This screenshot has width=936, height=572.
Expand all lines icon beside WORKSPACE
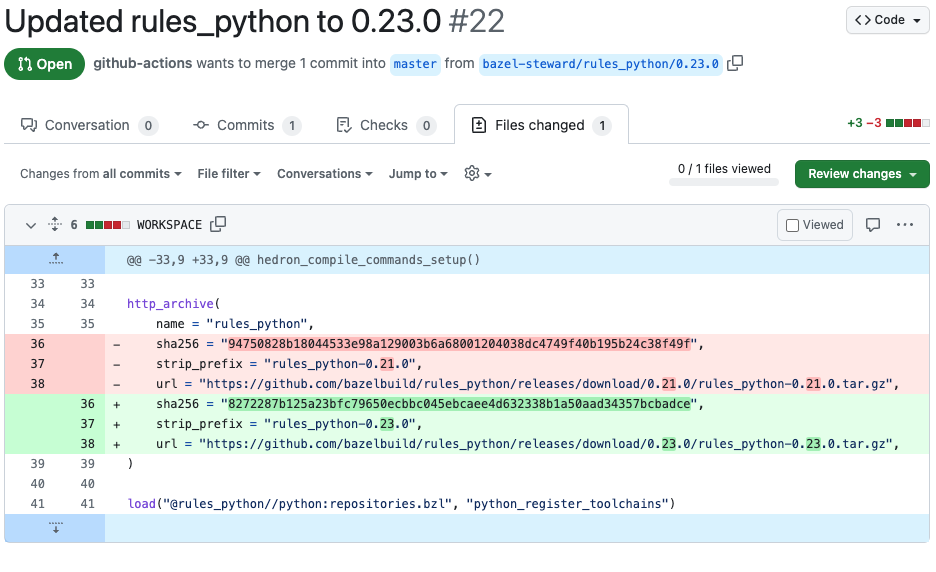click(55, 224)
